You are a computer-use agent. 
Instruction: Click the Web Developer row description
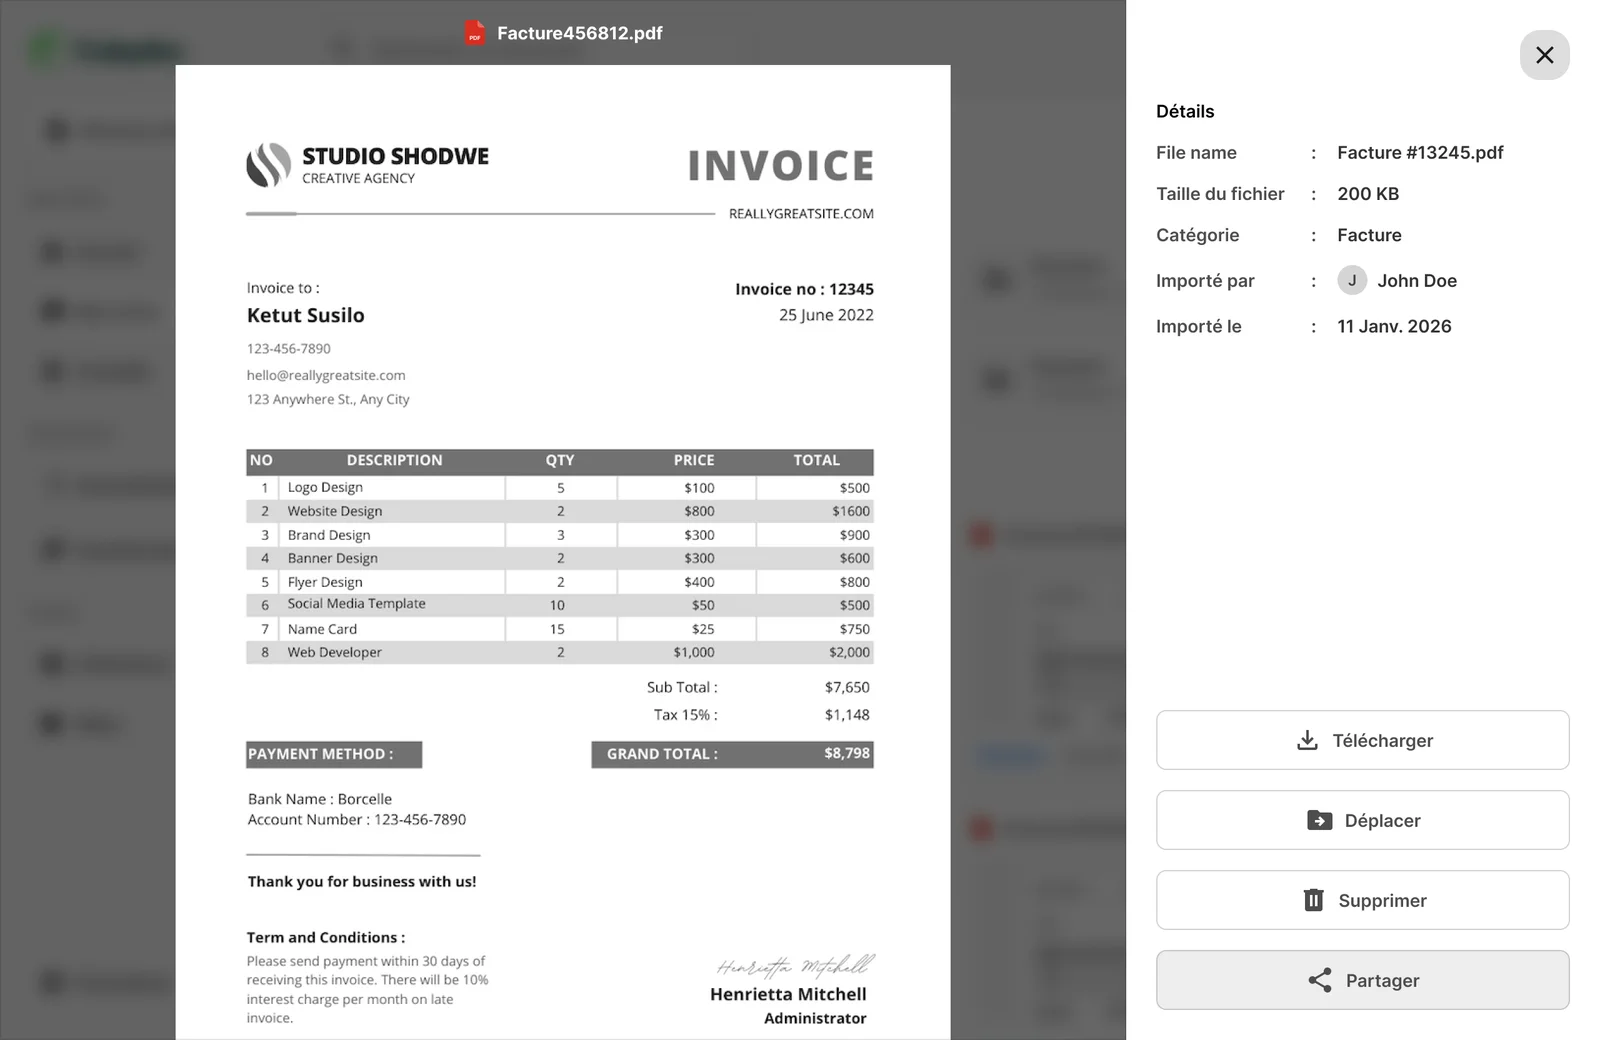335,652
